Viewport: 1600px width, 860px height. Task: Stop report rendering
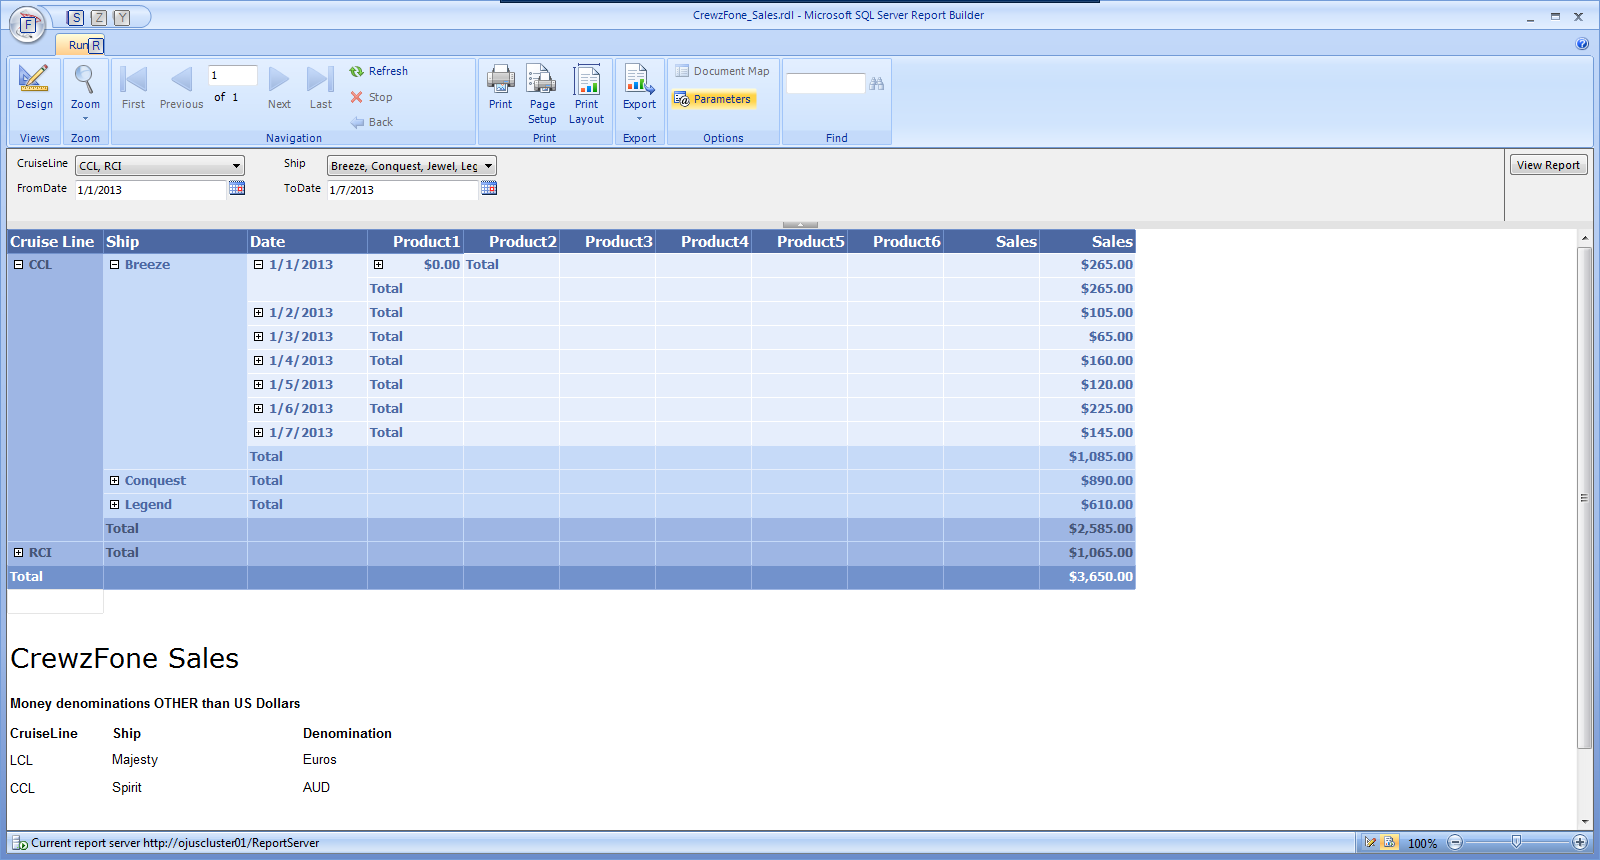[371, 97]
